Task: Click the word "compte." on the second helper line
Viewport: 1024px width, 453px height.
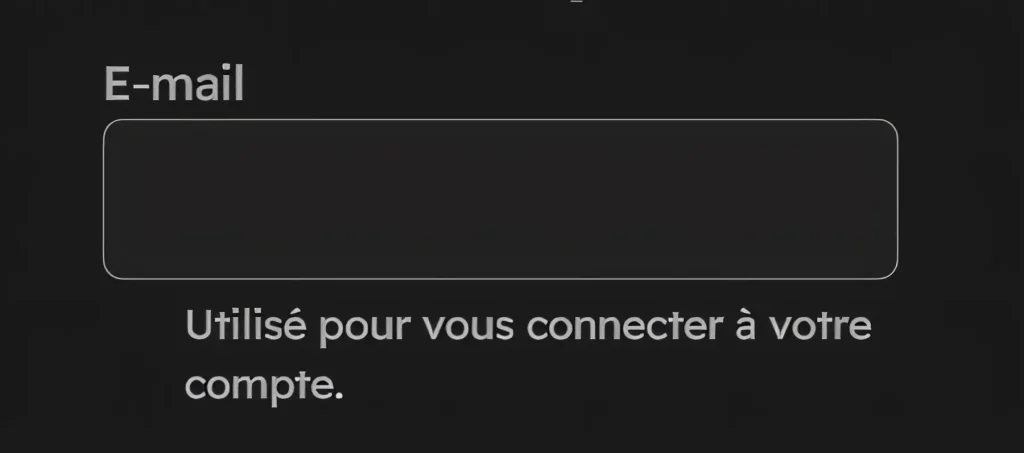Action: [264, 385]
